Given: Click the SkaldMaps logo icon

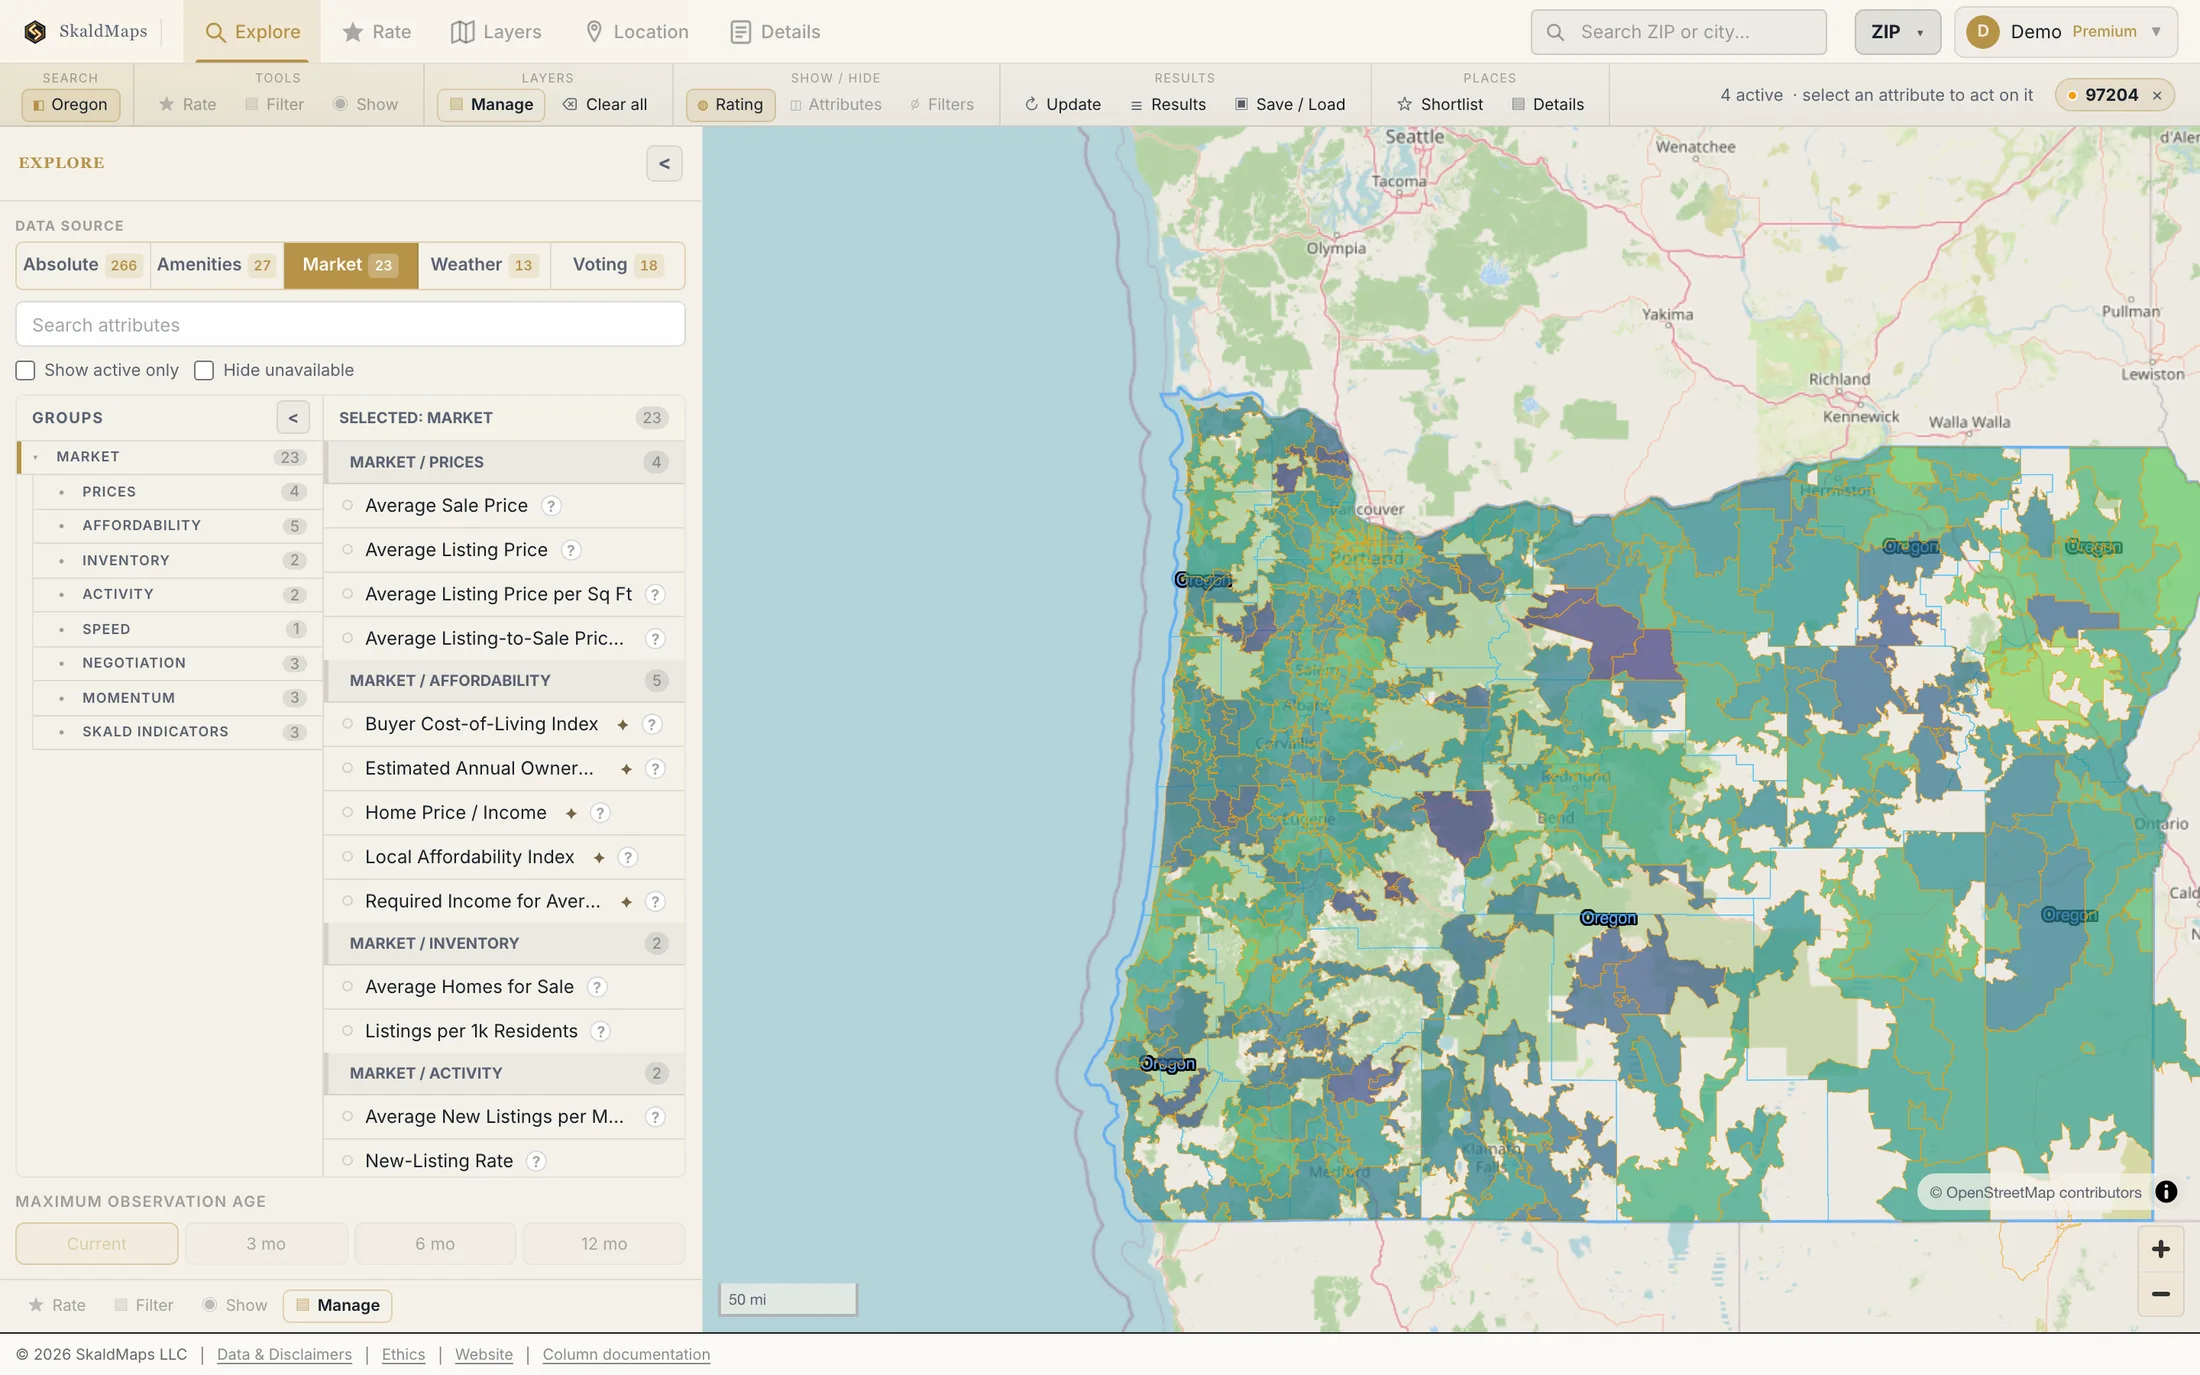Looking at the screenshot, I should point(35,32).
